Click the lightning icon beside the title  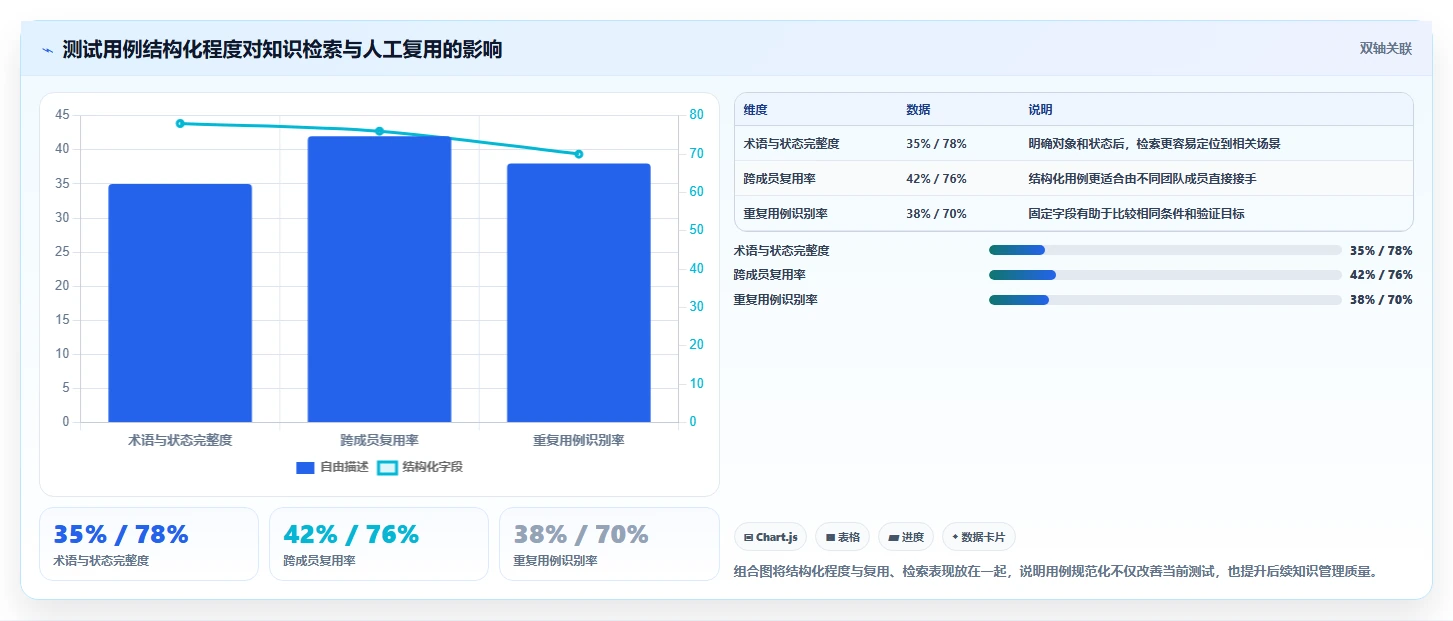pyautogui.click(x=47, y=50)
